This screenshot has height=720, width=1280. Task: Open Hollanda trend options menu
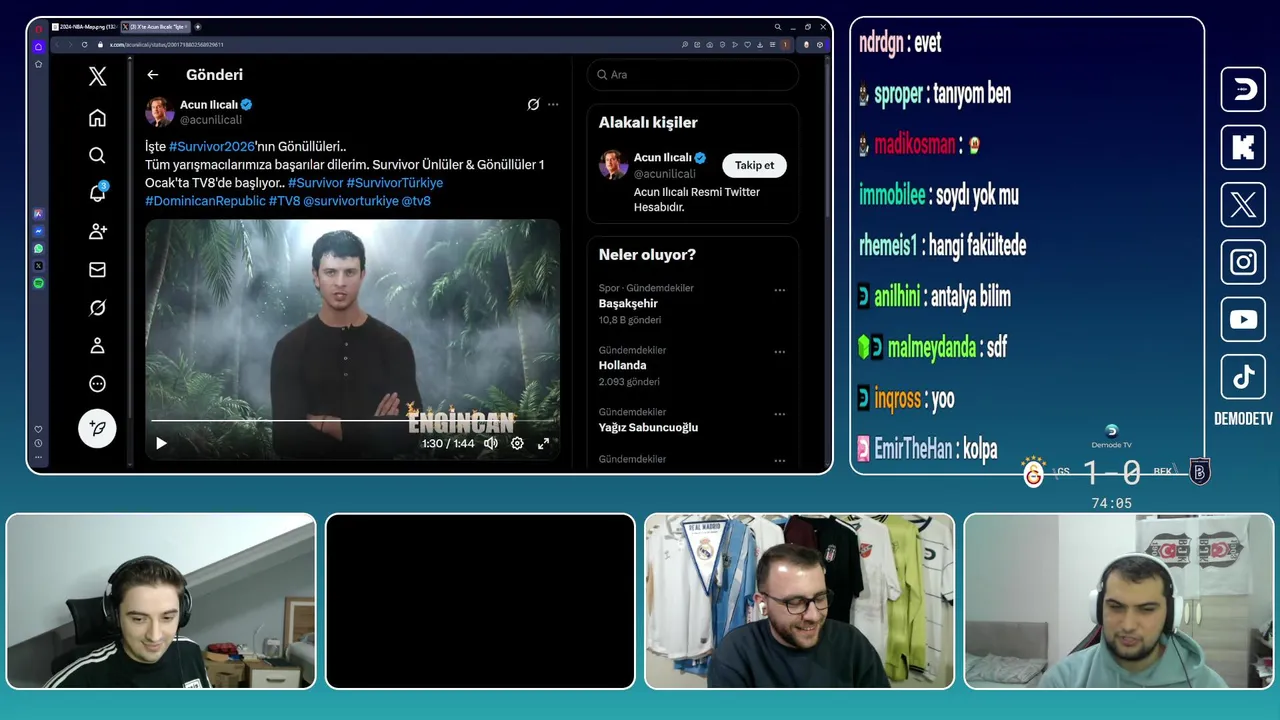pyautogui.click(x=779, y=352)
